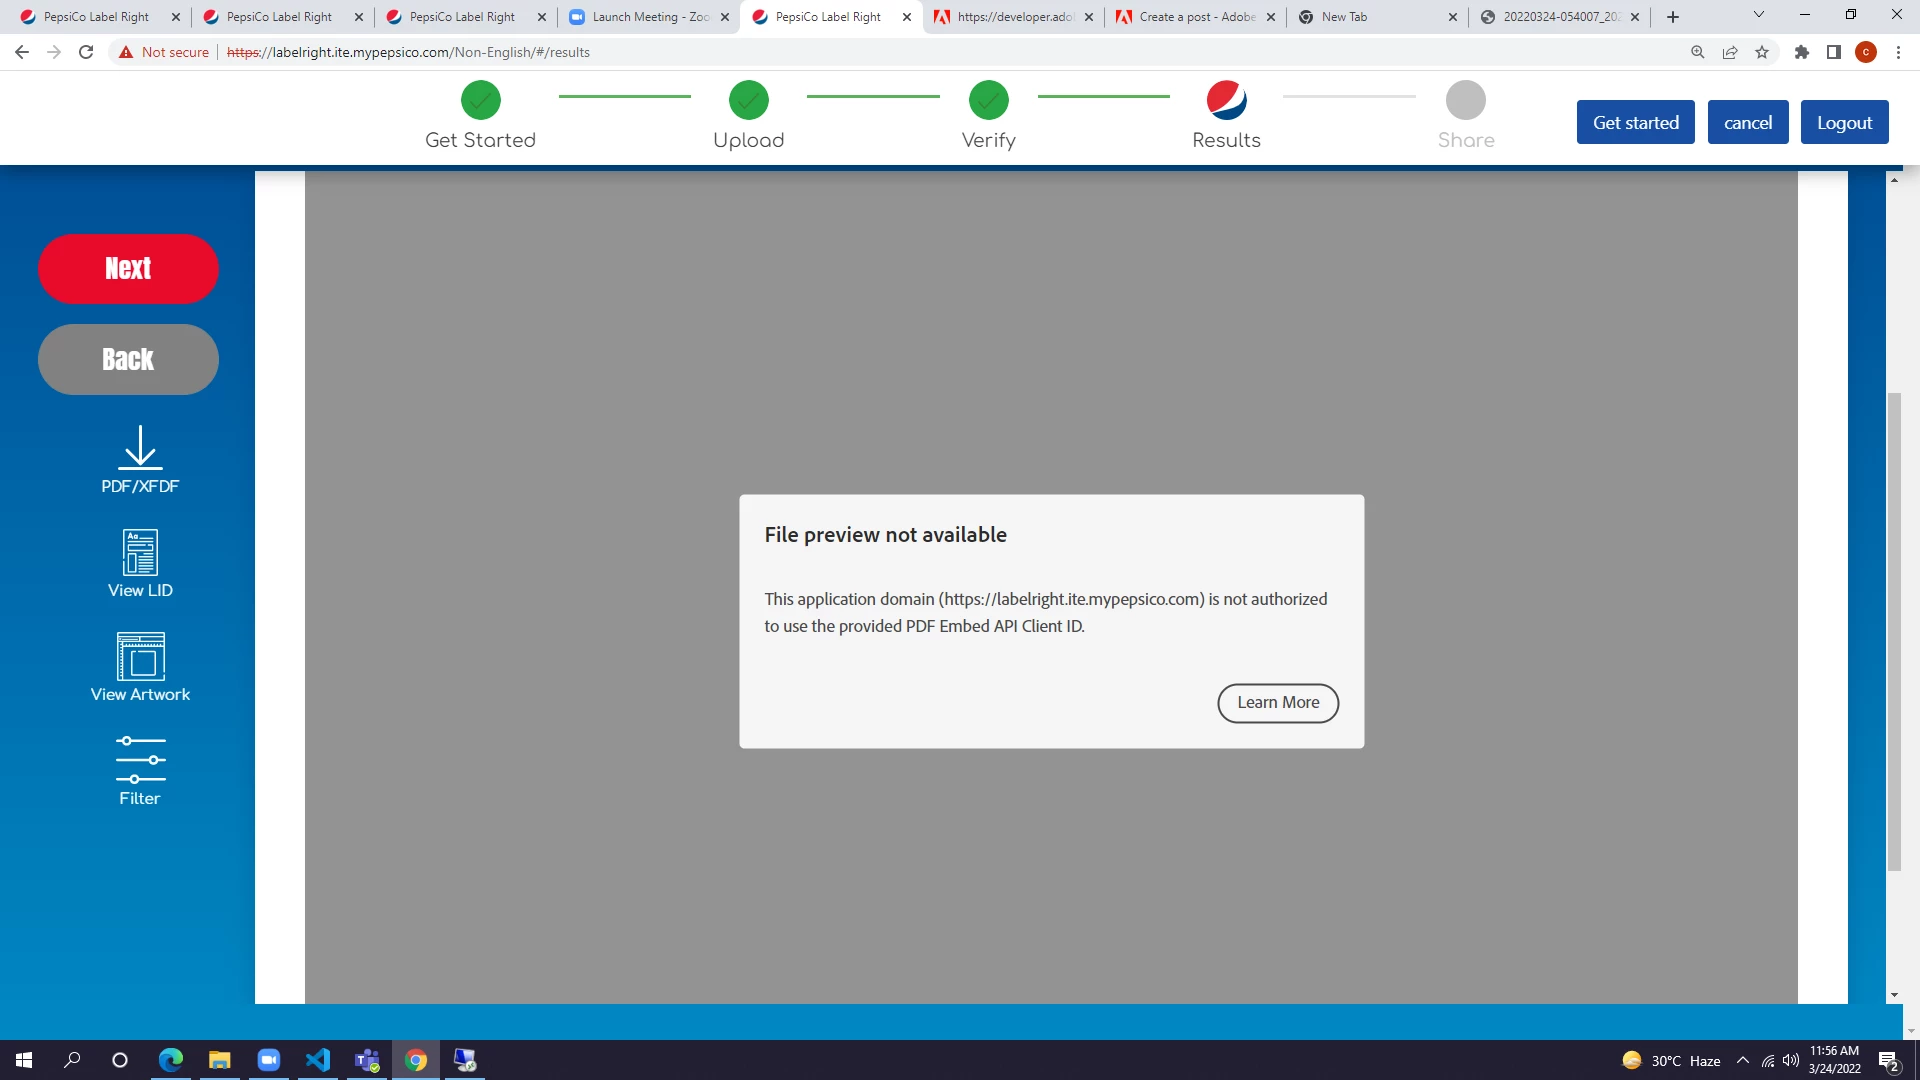Click the Results step Pepsi logo
1920x1080 pixels.
click(x=1226, y=100)
